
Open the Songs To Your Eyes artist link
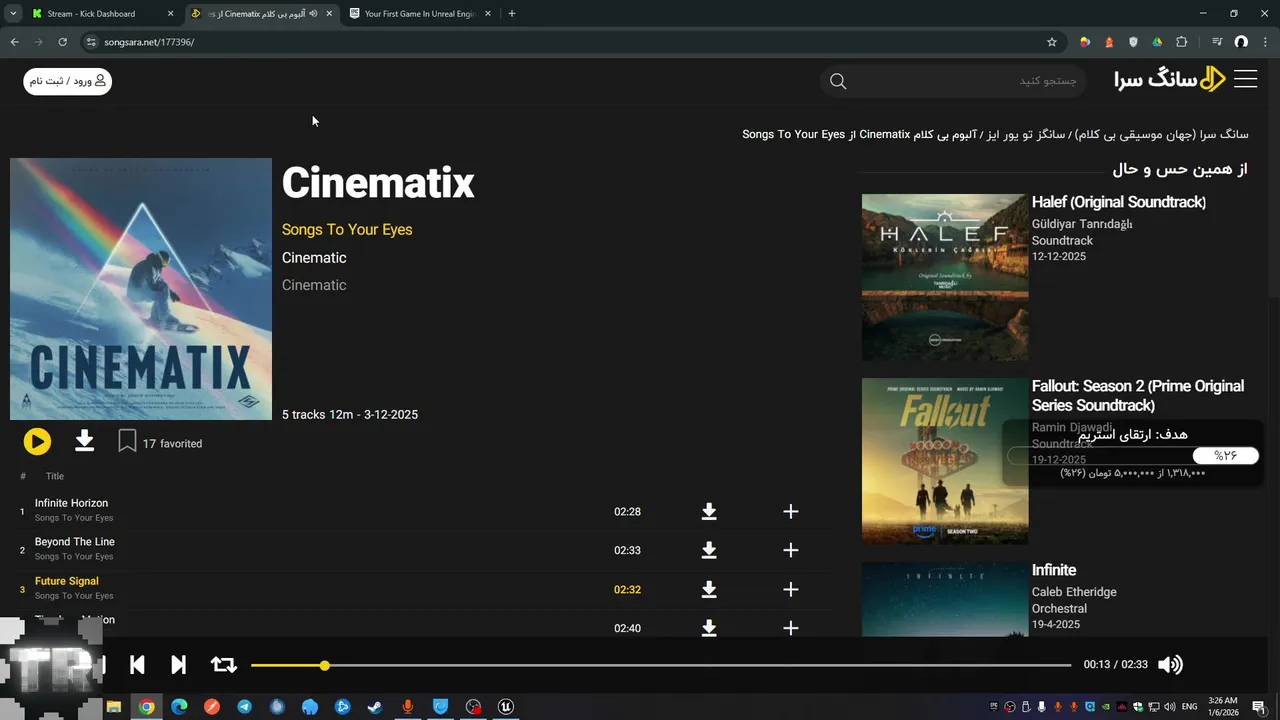click(347, 230)
